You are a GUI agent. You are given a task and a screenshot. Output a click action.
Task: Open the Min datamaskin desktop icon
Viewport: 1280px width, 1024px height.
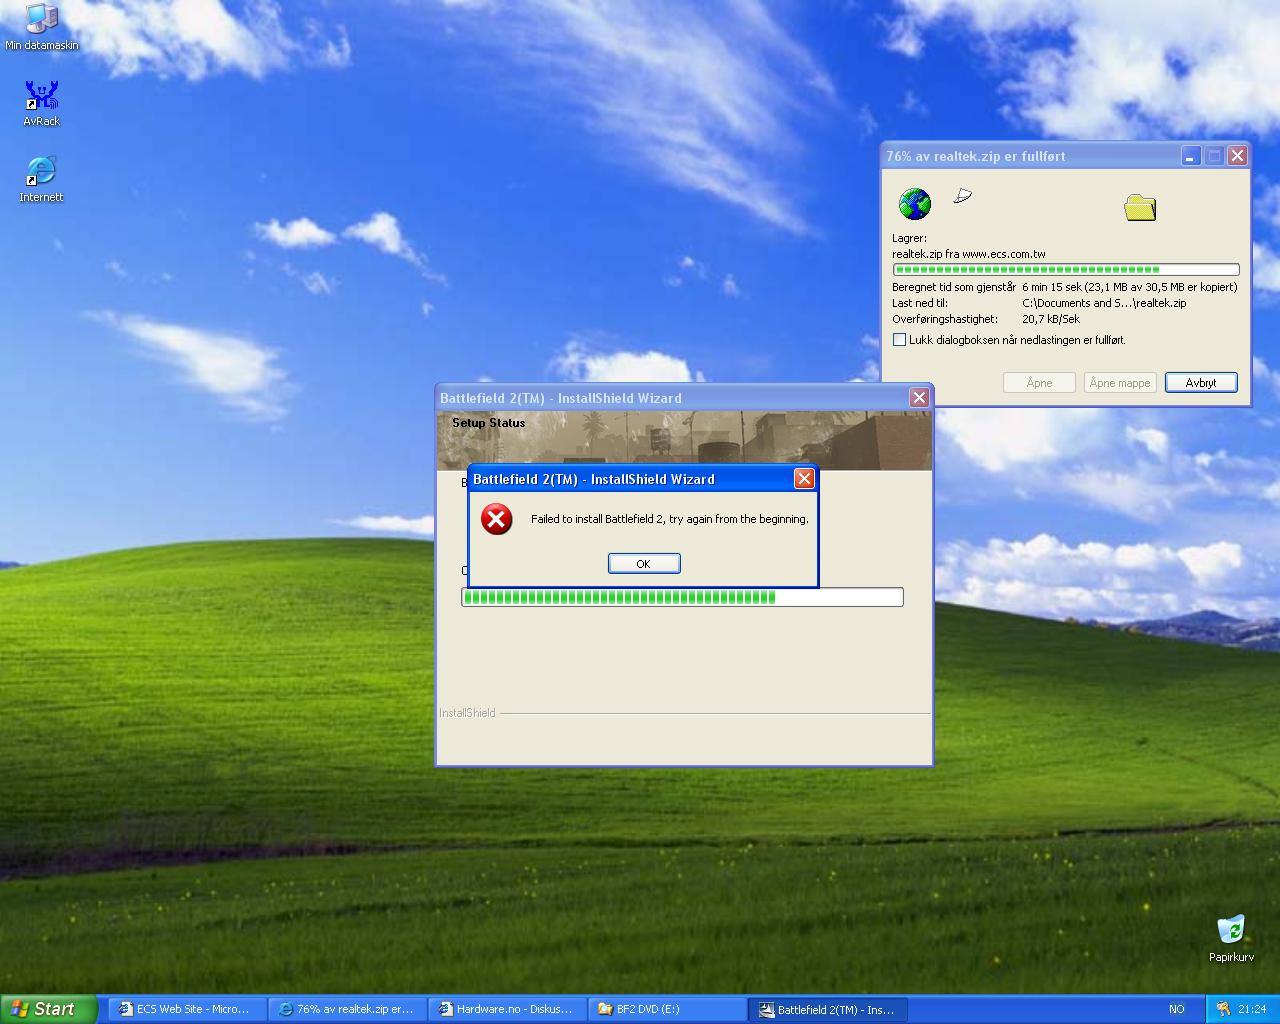(41, 27)
